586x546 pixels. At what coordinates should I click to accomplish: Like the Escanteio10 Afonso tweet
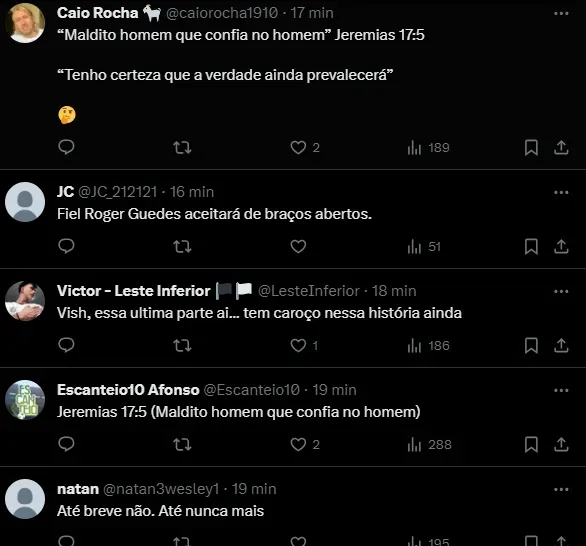298,444
